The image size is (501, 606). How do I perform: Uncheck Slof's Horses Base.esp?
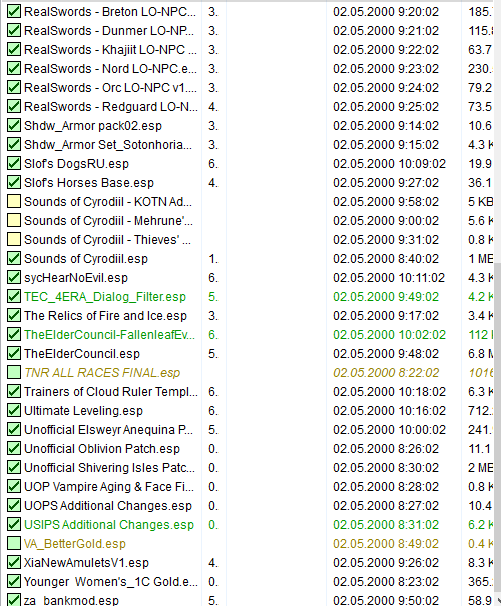(x=14, y=182)
